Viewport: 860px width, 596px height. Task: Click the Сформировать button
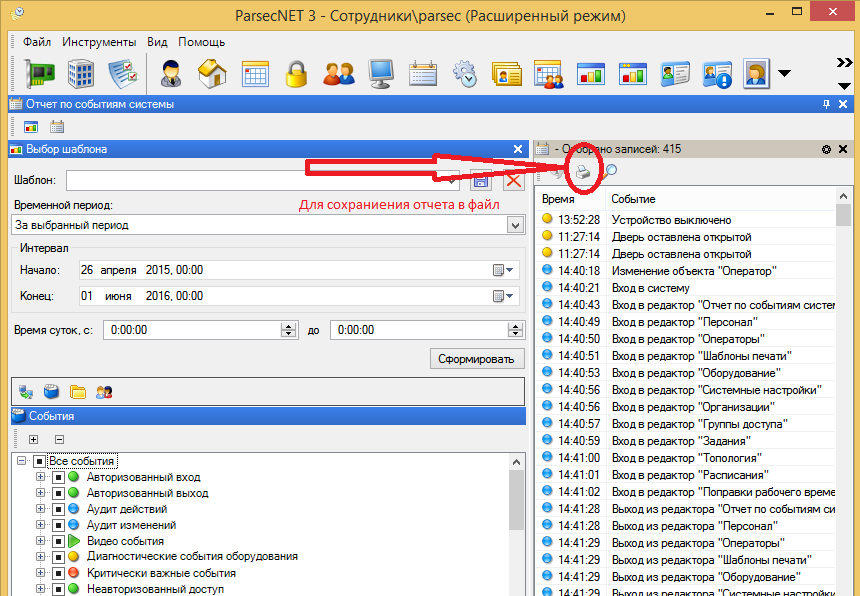[477, 359]
